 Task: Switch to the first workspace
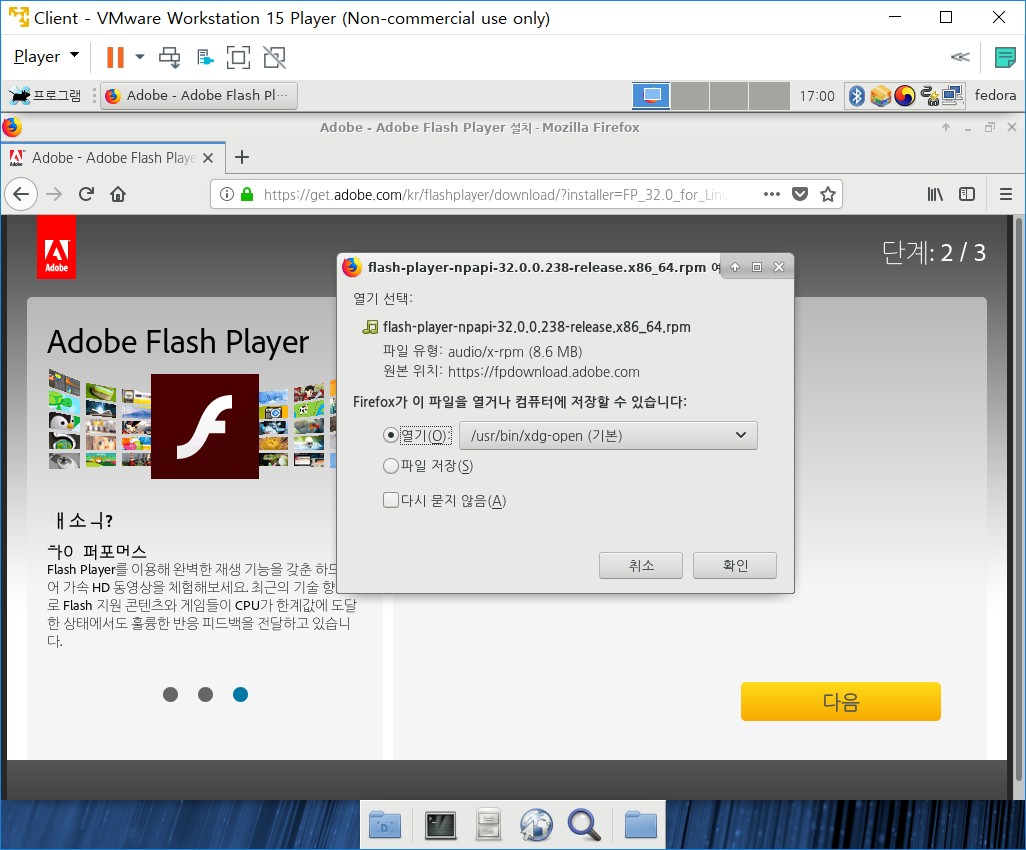pos(651,96)
